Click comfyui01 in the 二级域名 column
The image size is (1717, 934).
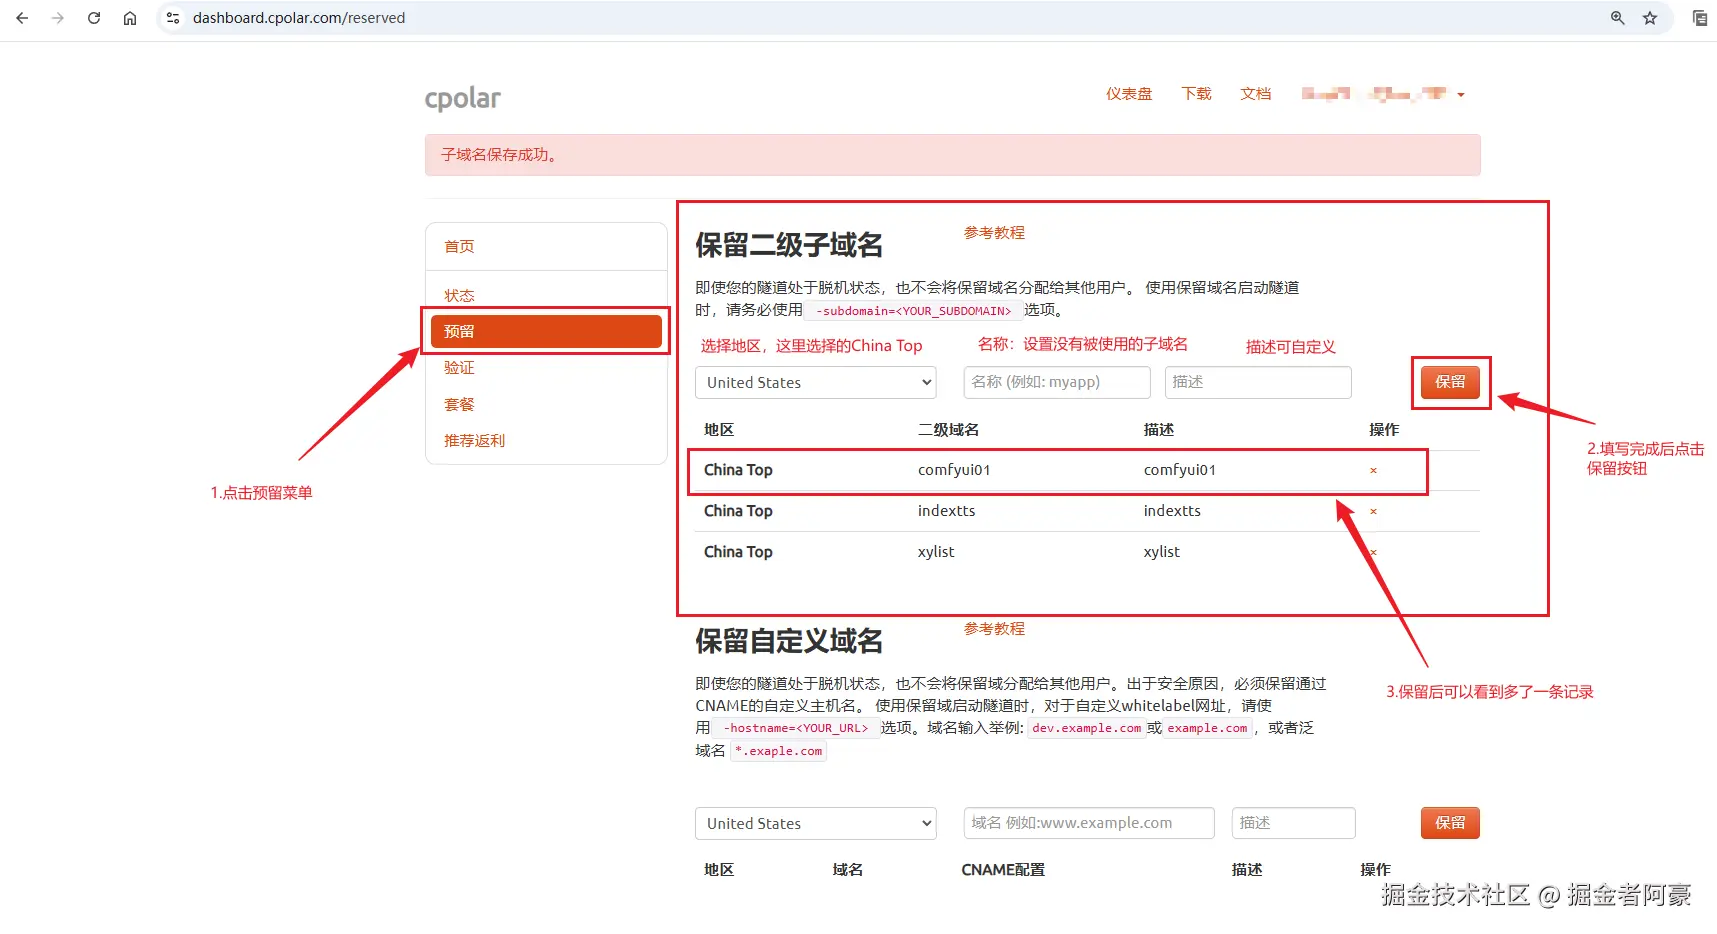pyautogui.click(x=954, y=470)
